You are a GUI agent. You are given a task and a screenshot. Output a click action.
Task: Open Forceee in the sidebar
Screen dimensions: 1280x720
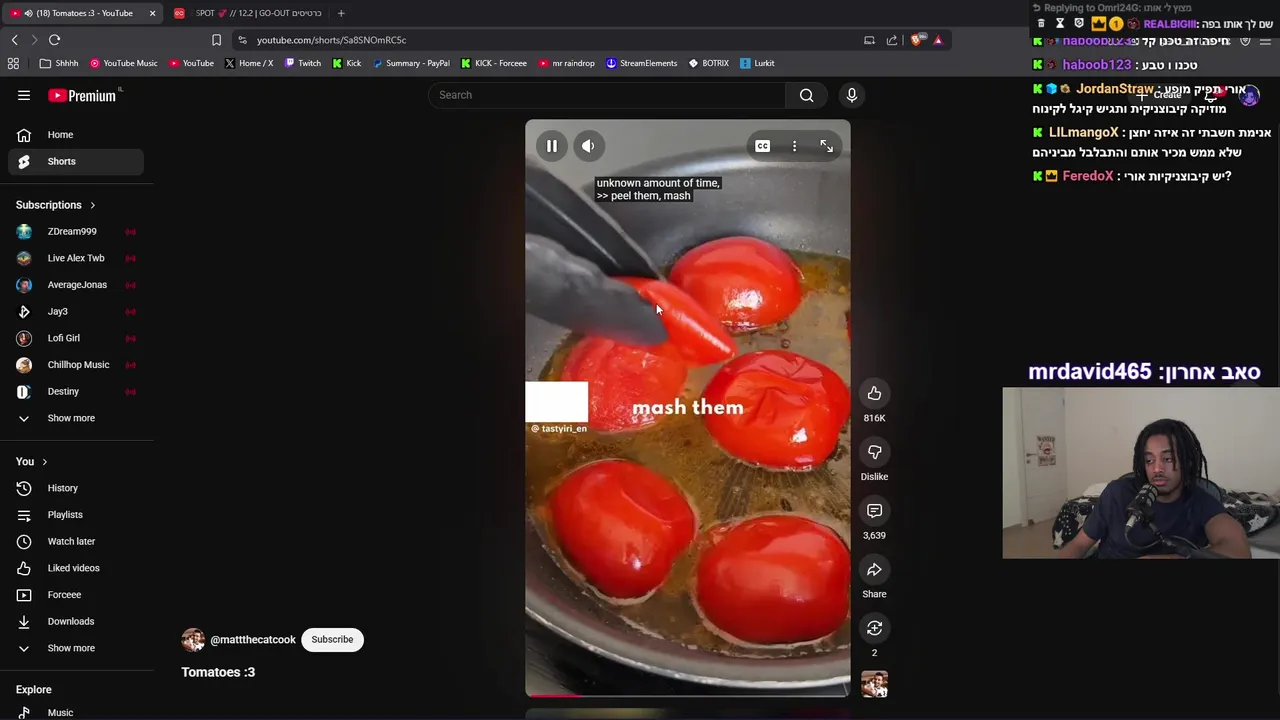[x=76, y=595]
